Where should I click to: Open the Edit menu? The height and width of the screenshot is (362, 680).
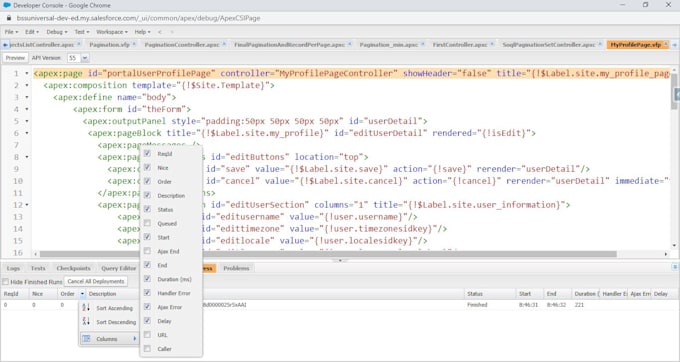click(x=32, y=32)
